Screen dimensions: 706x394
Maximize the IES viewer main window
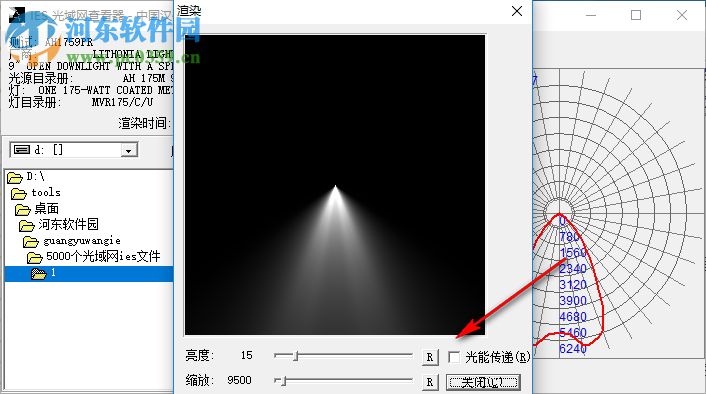click(636, 15)
